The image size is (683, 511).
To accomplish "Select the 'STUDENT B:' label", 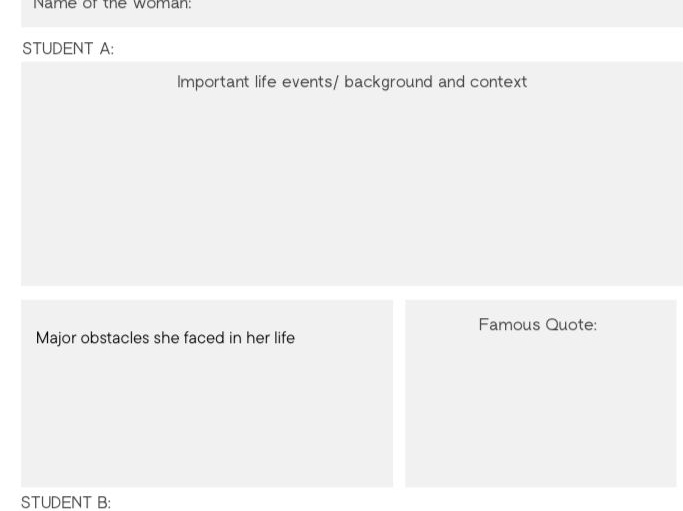I will click(x=66, y=502).
